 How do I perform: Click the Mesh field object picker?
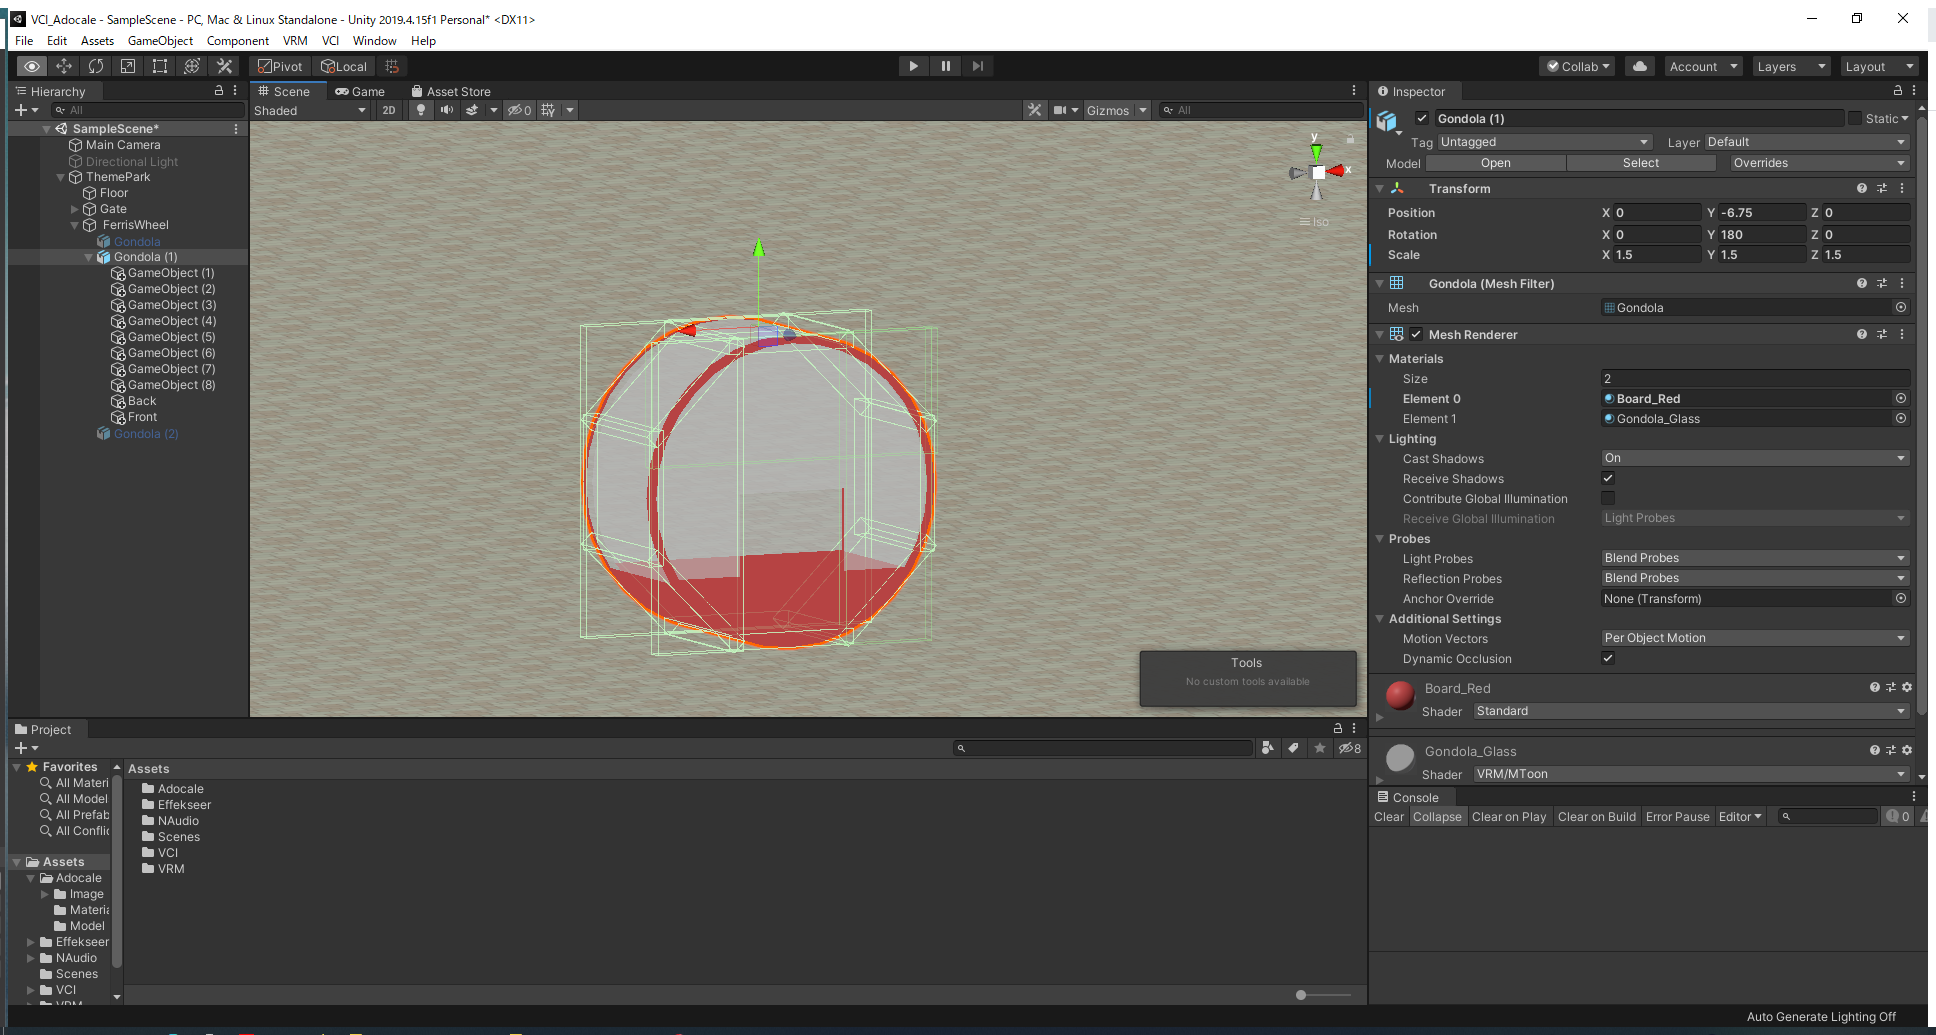click(x=1901, y=308)
